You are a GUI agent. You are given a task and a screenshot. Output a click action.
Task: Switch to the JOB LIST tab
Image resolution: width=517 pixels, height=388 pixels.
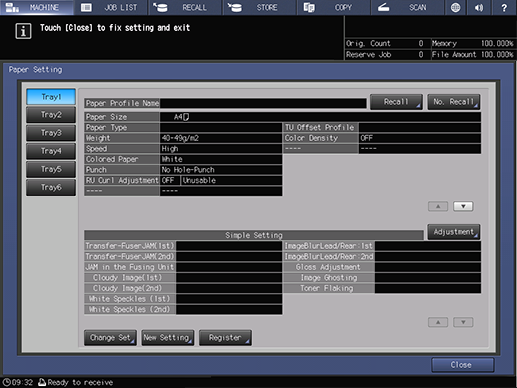[111, 7]
